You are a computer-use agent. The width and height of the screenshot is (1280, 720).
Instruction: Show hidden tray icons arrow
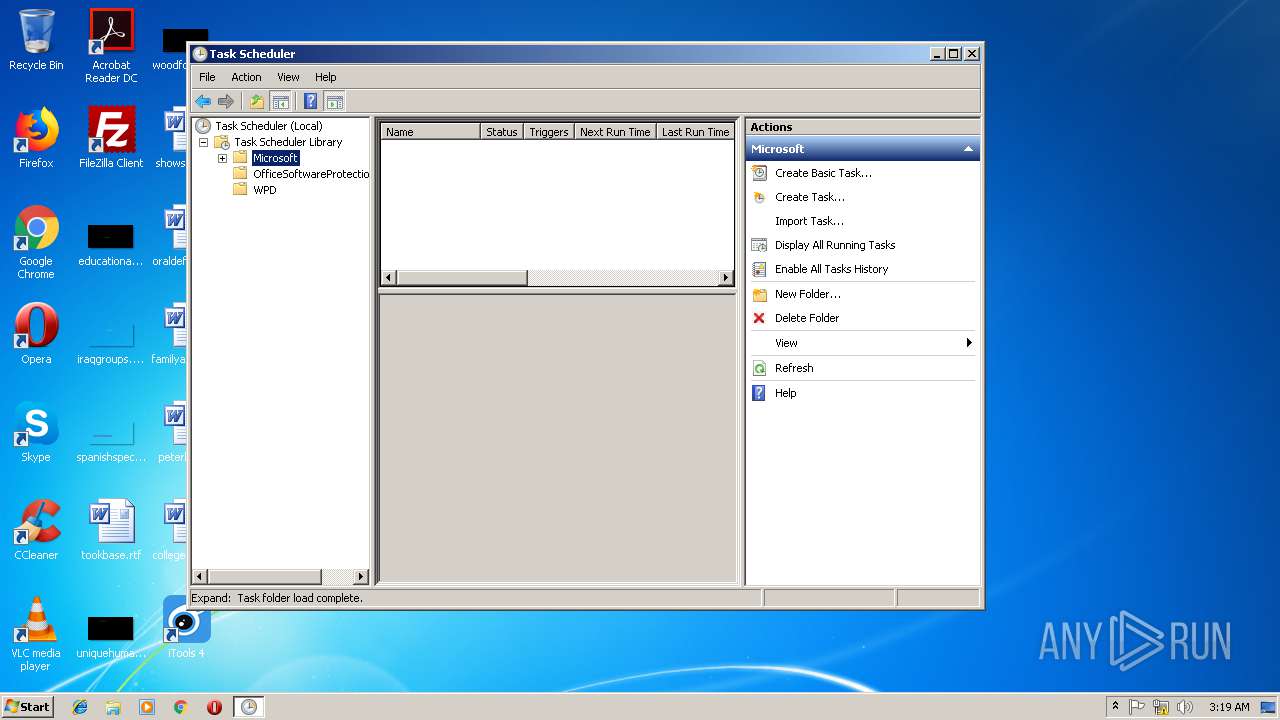[1115, 707]
